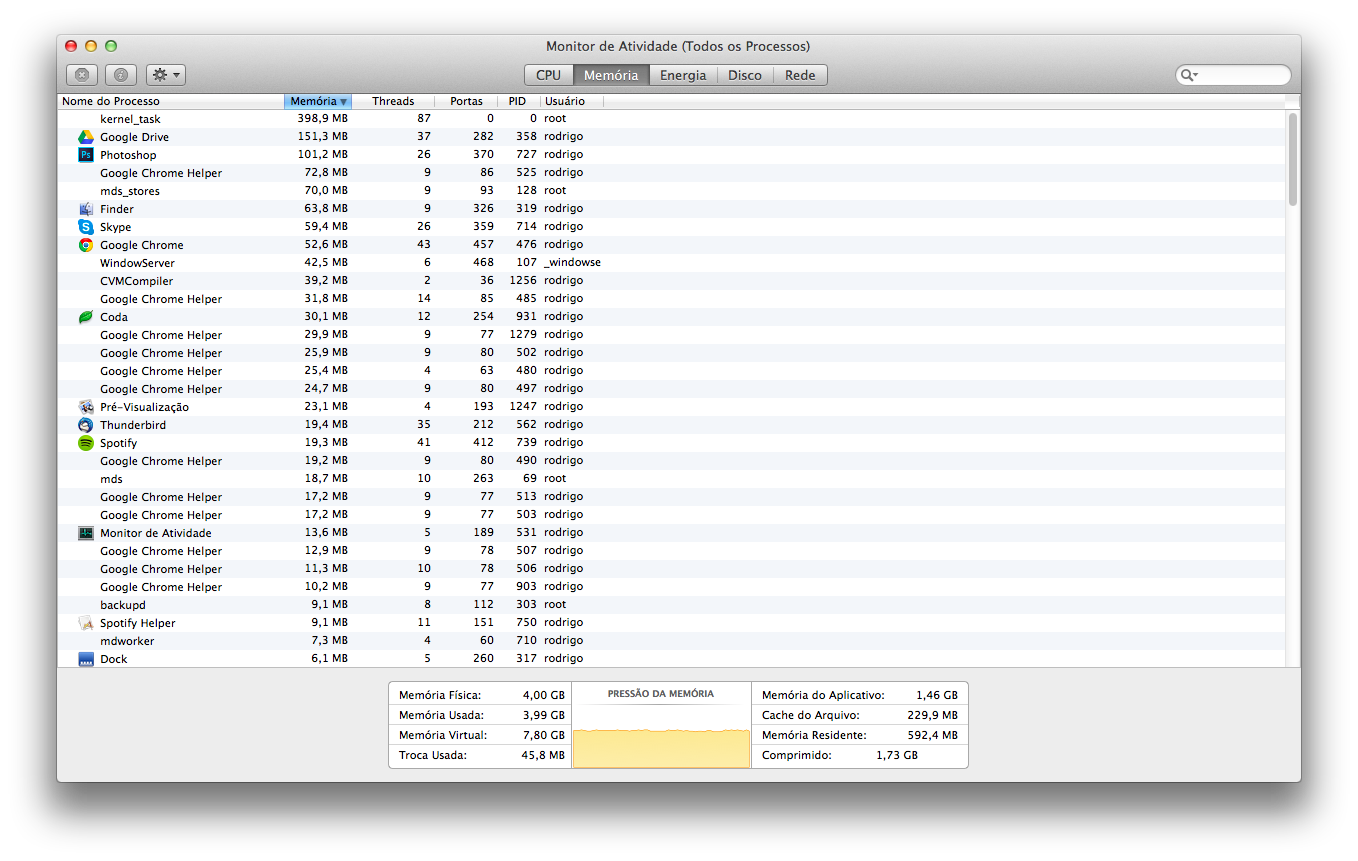Viewport: 1358px width, 861px height.
Task: Click the Coda process name text
Action: pos(114,317)
